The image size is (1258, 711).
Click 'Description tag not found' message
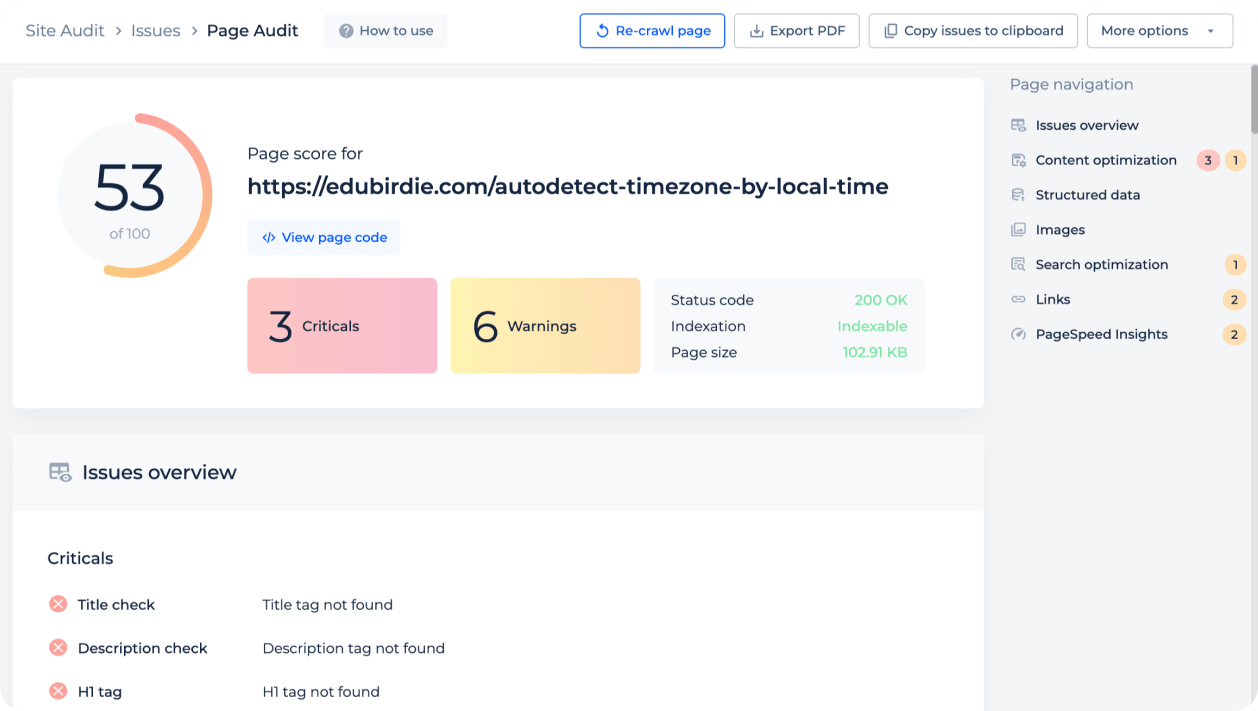(353, 648)
